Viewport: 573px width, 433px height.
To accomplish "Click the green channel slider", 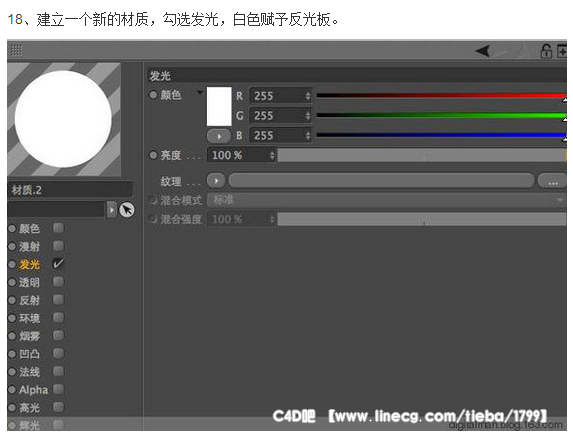I will click(x=441, y=115).
